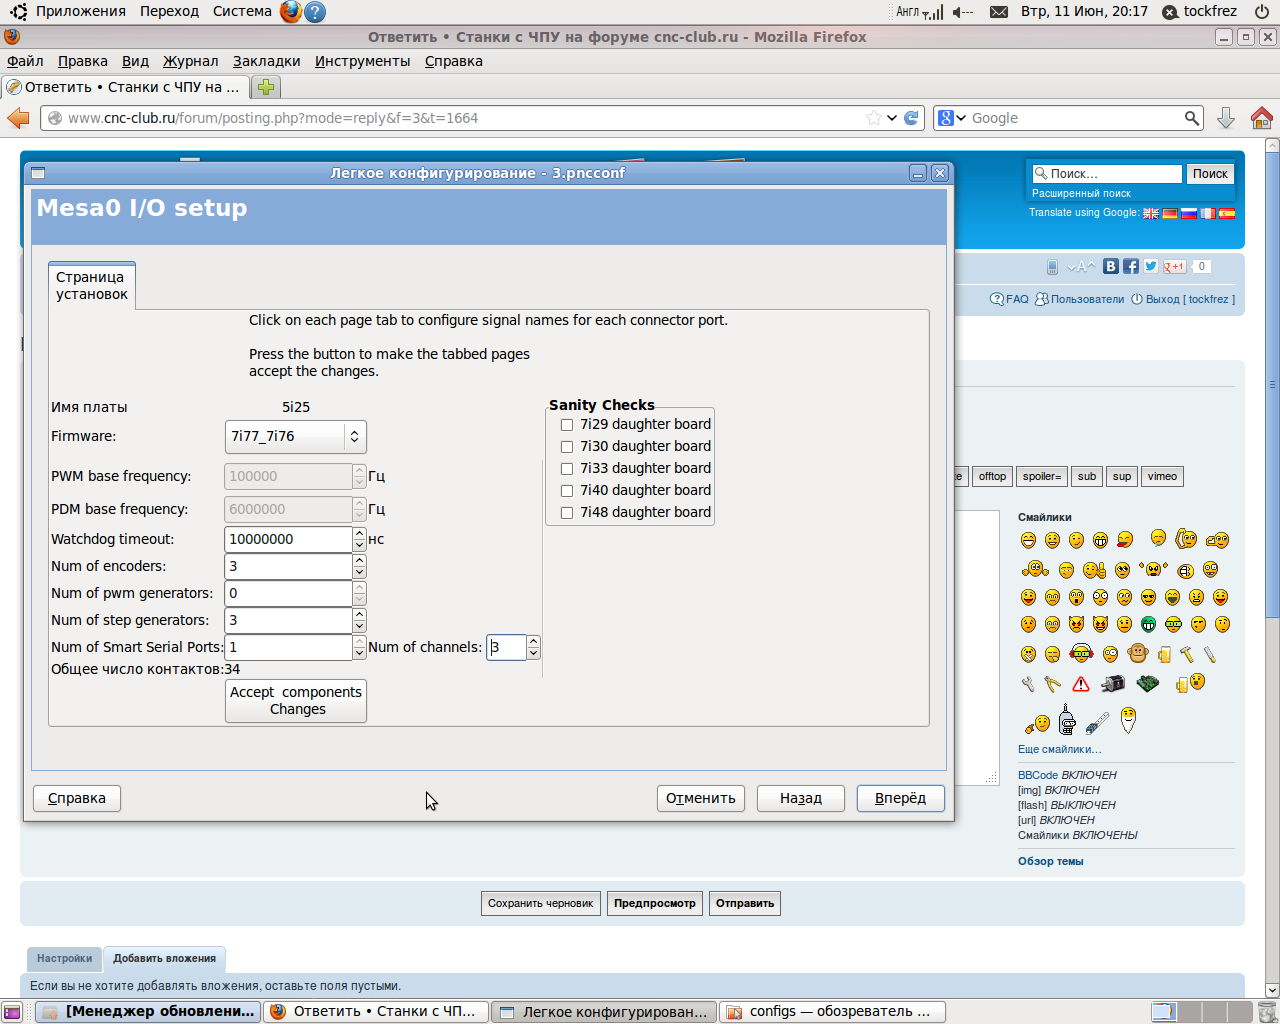Insert the green-faced grinning smiley
This screenshot has height=1024, width=1280.
tap(1148, 624)
